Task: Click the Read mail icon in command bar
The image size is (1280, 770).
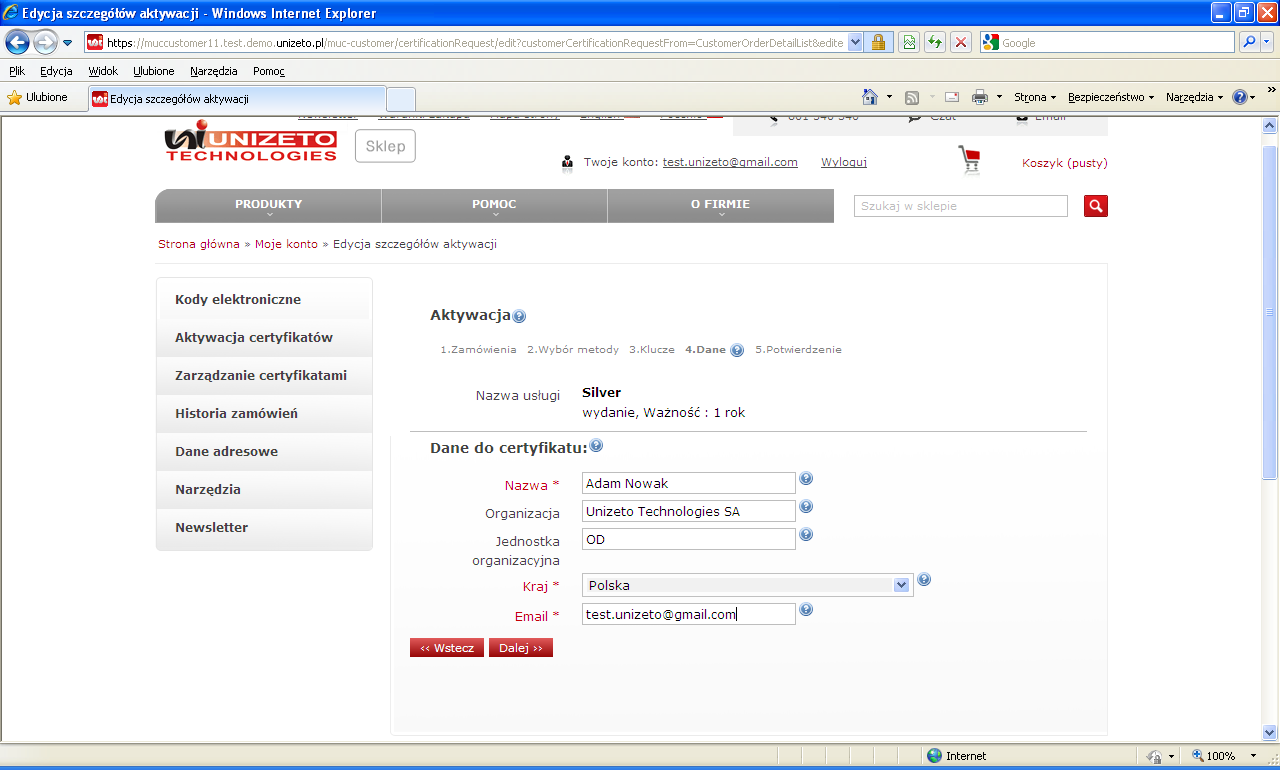Action: [x=952, y=97]
